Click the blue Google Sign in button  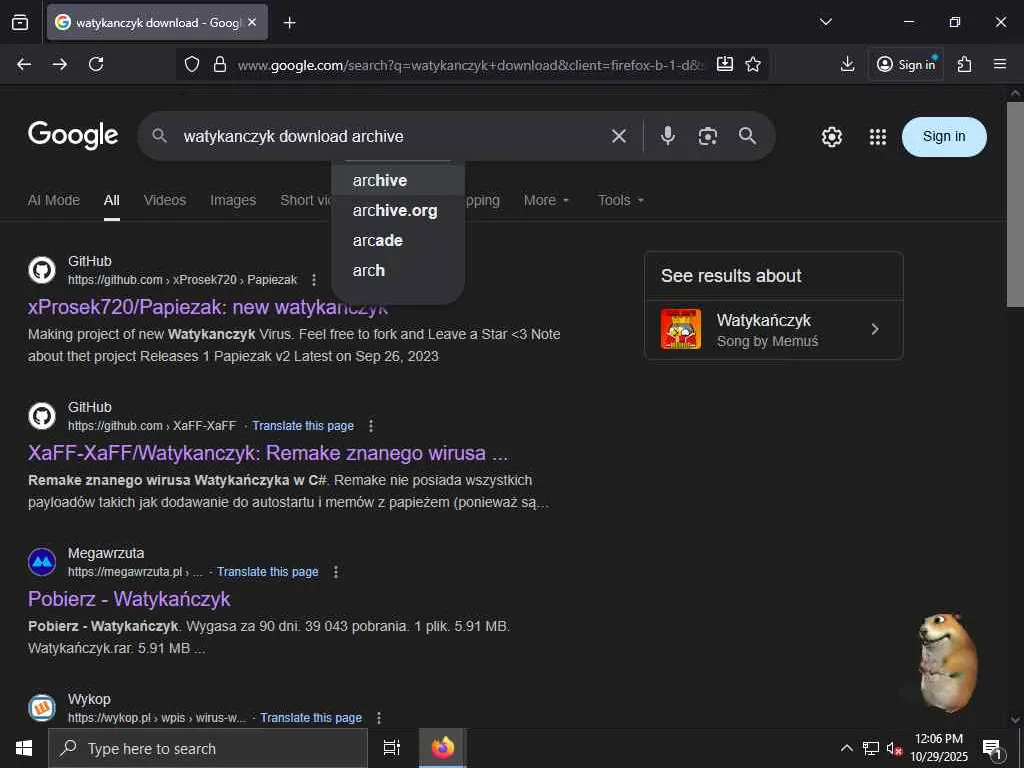[x=944, y=136]
